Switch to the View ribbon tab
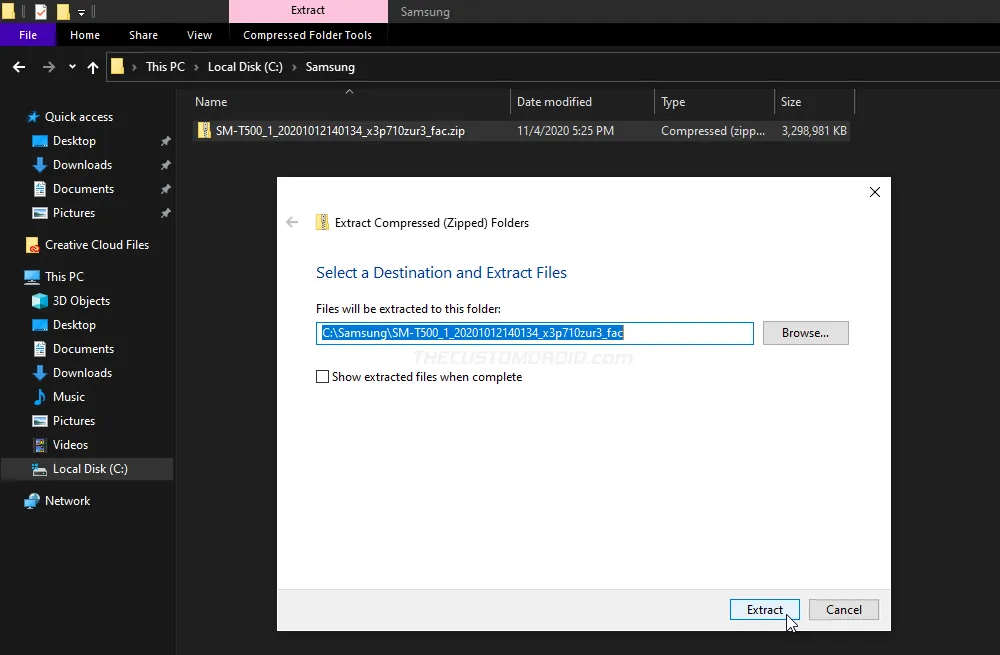This screenshot has width=1000, height=655. [199, 35]
